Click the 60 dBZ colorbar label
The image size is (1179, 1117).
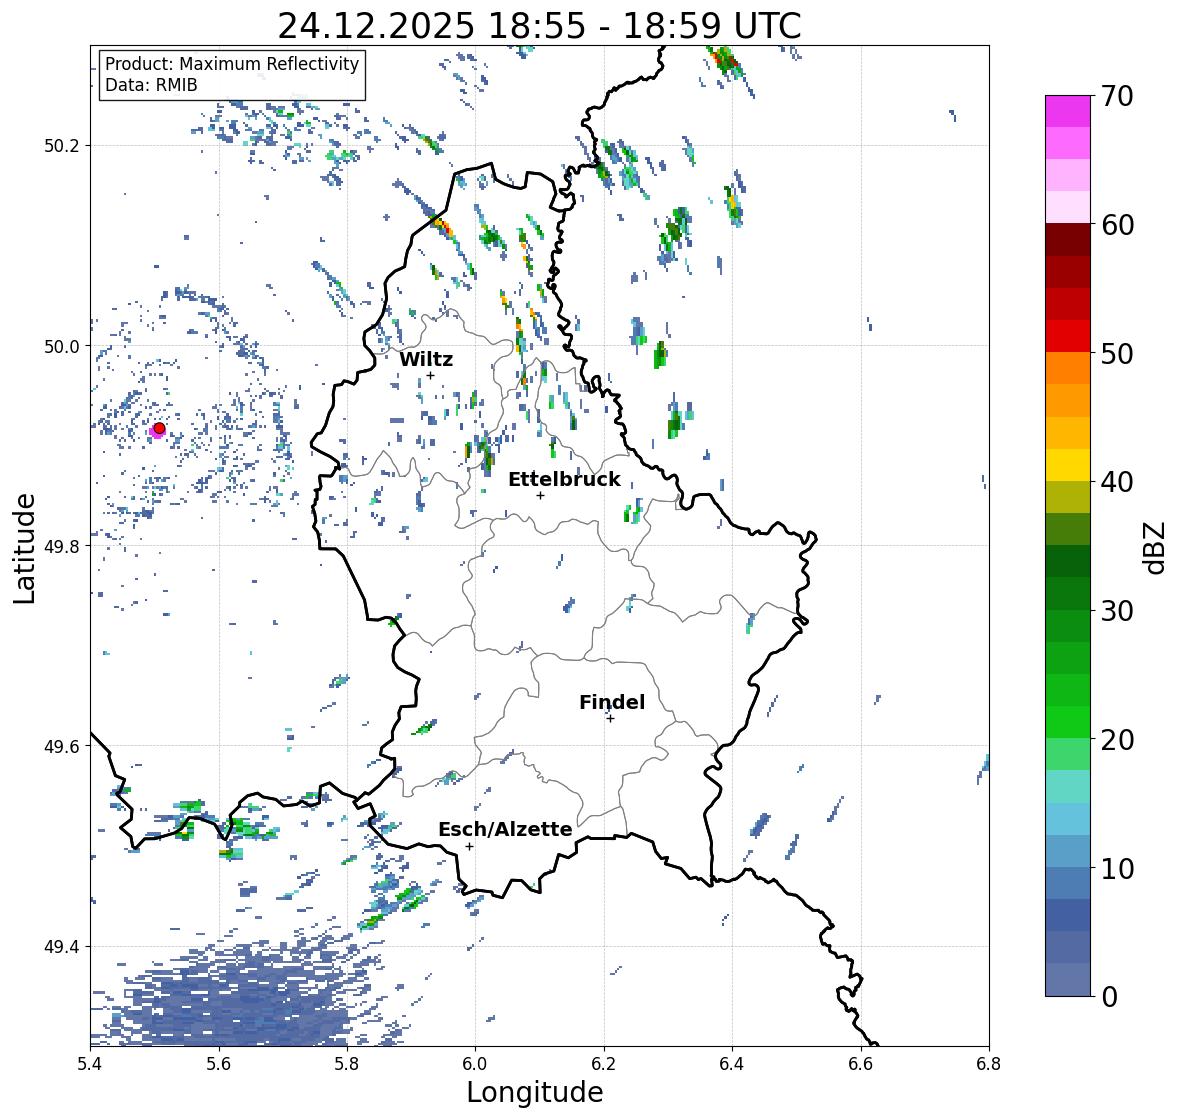coord(1117,225)
